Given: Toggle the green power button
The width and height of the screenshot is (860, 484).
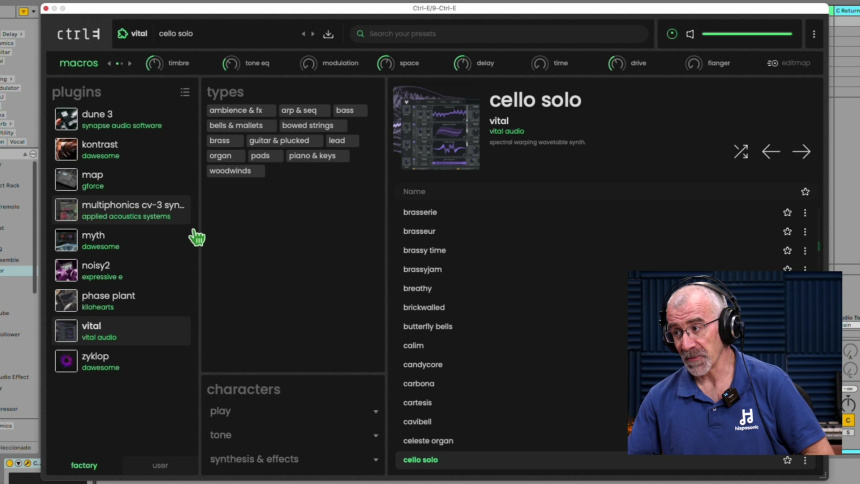Looking at the screenshot, I should pyautogui.click(x=672, y=34).
